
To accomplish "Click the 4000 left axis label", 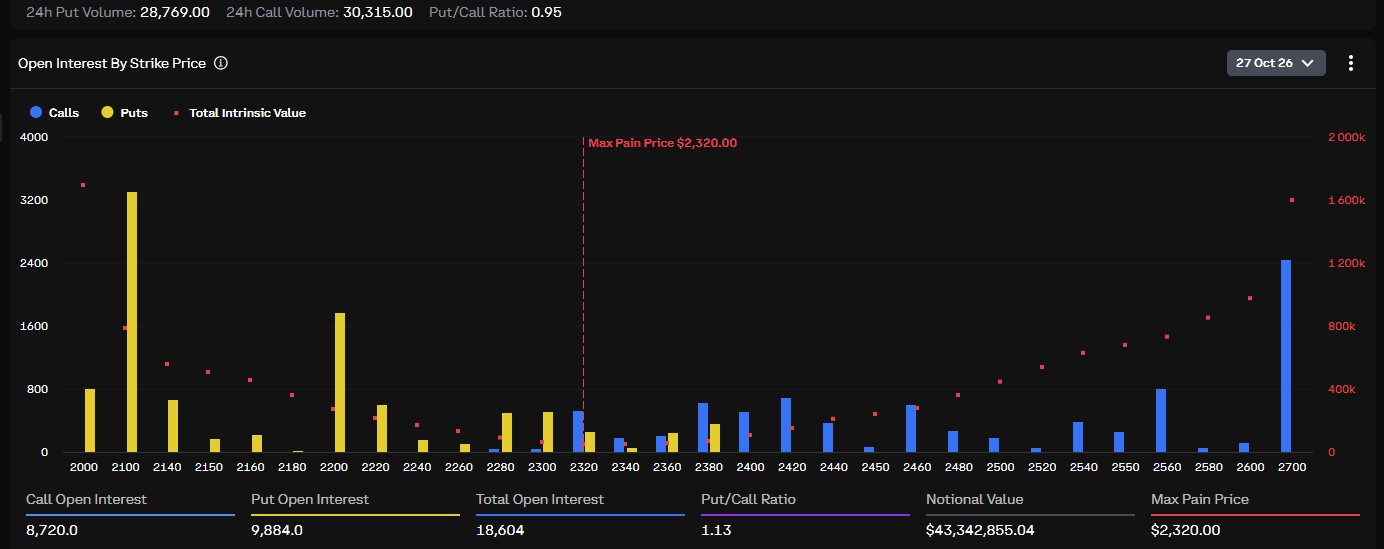I will click(33, 137).
